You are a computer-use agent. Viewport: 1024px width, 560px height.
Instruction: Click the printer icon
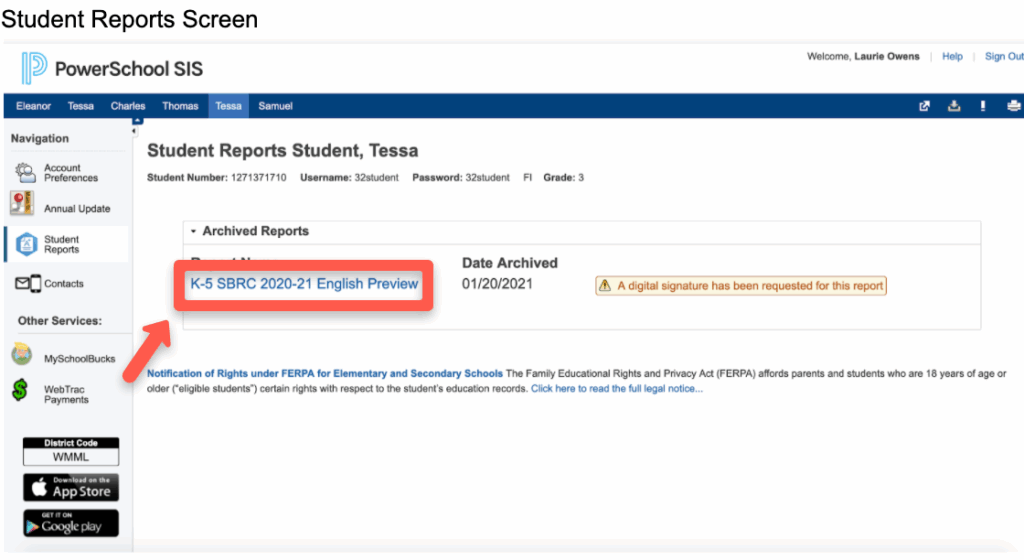tap(1013, 106)
